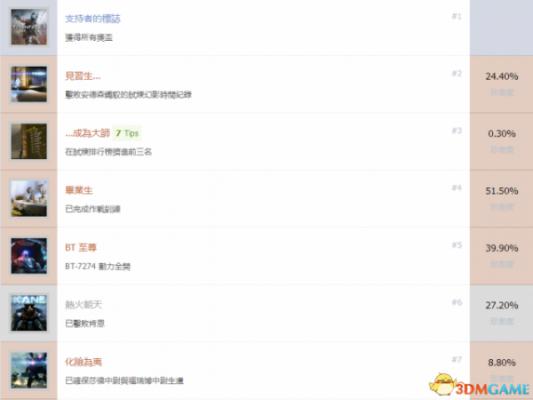This screenshot has width=533, height=400.
Task: Open the KANE boss achievement icon
Action: pos(29,313)
